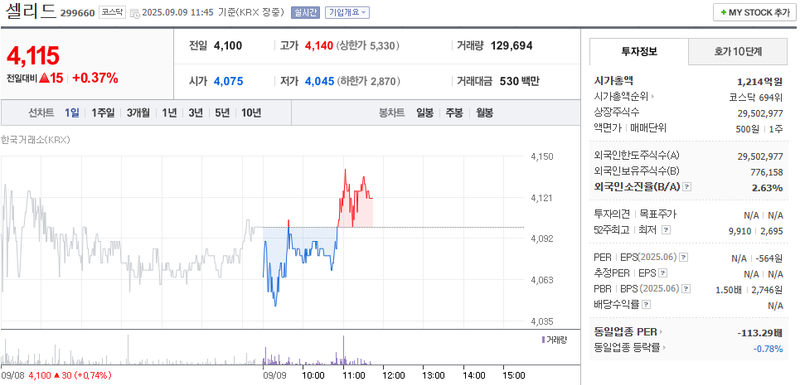Click the purple 거래량 legend marker

542,340
